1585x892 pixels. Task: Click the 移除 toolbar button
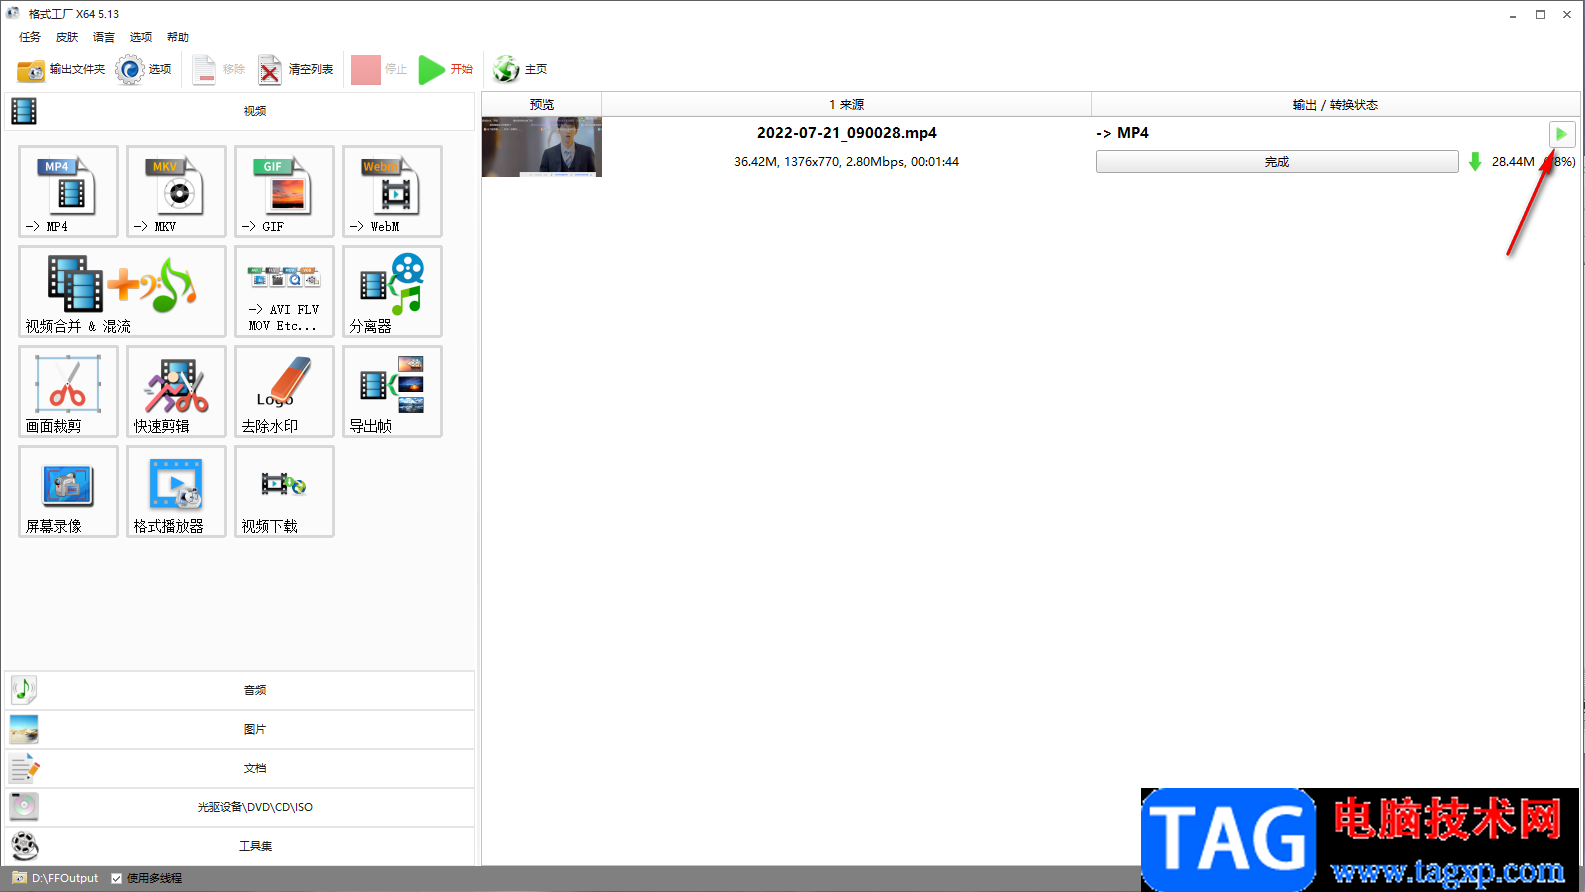tap(219, 69)
